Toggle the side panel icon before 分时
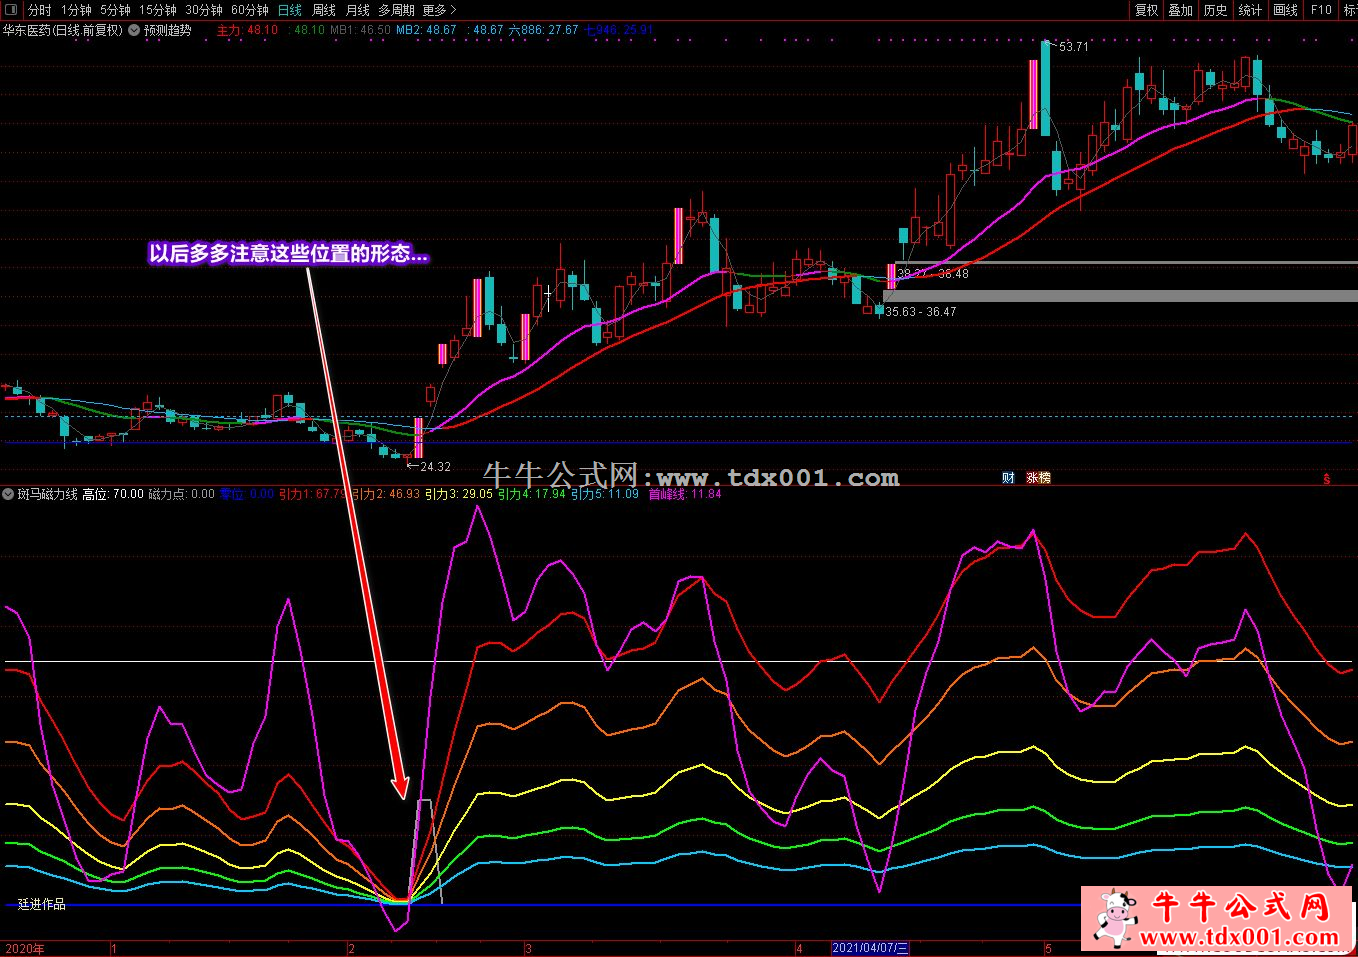 [x=10, y=9]
